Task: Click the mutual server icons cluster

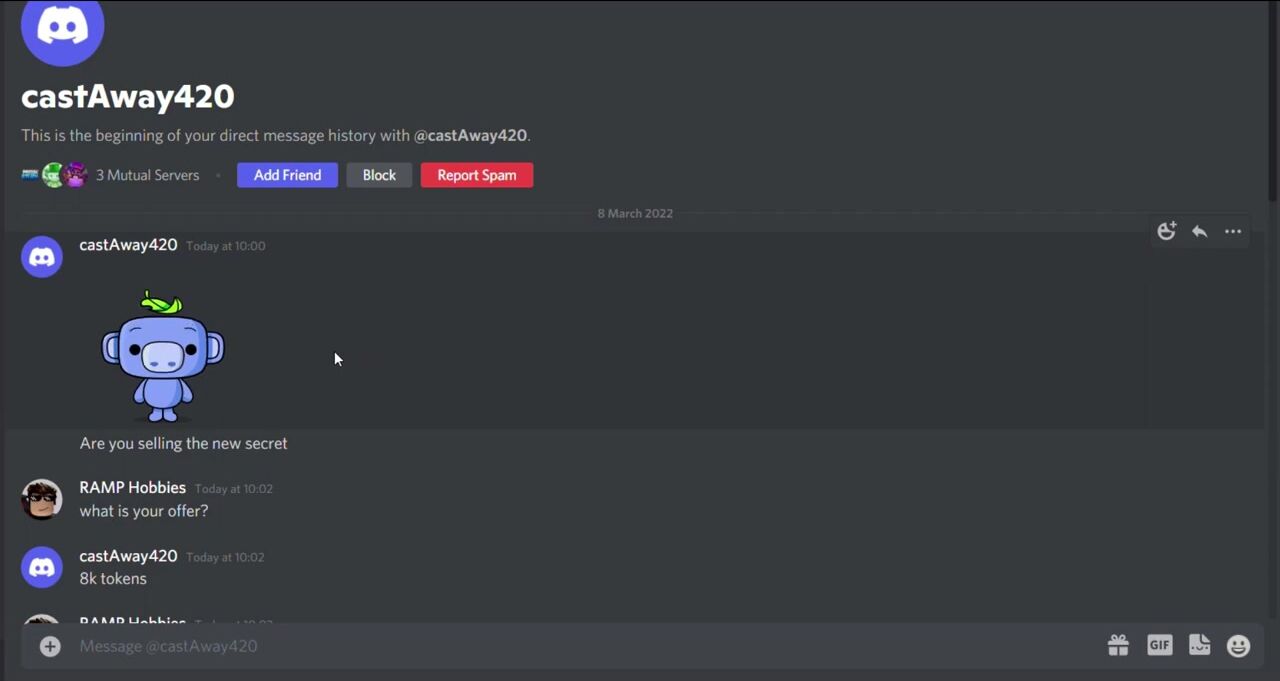Action: [x=55, y=175]
